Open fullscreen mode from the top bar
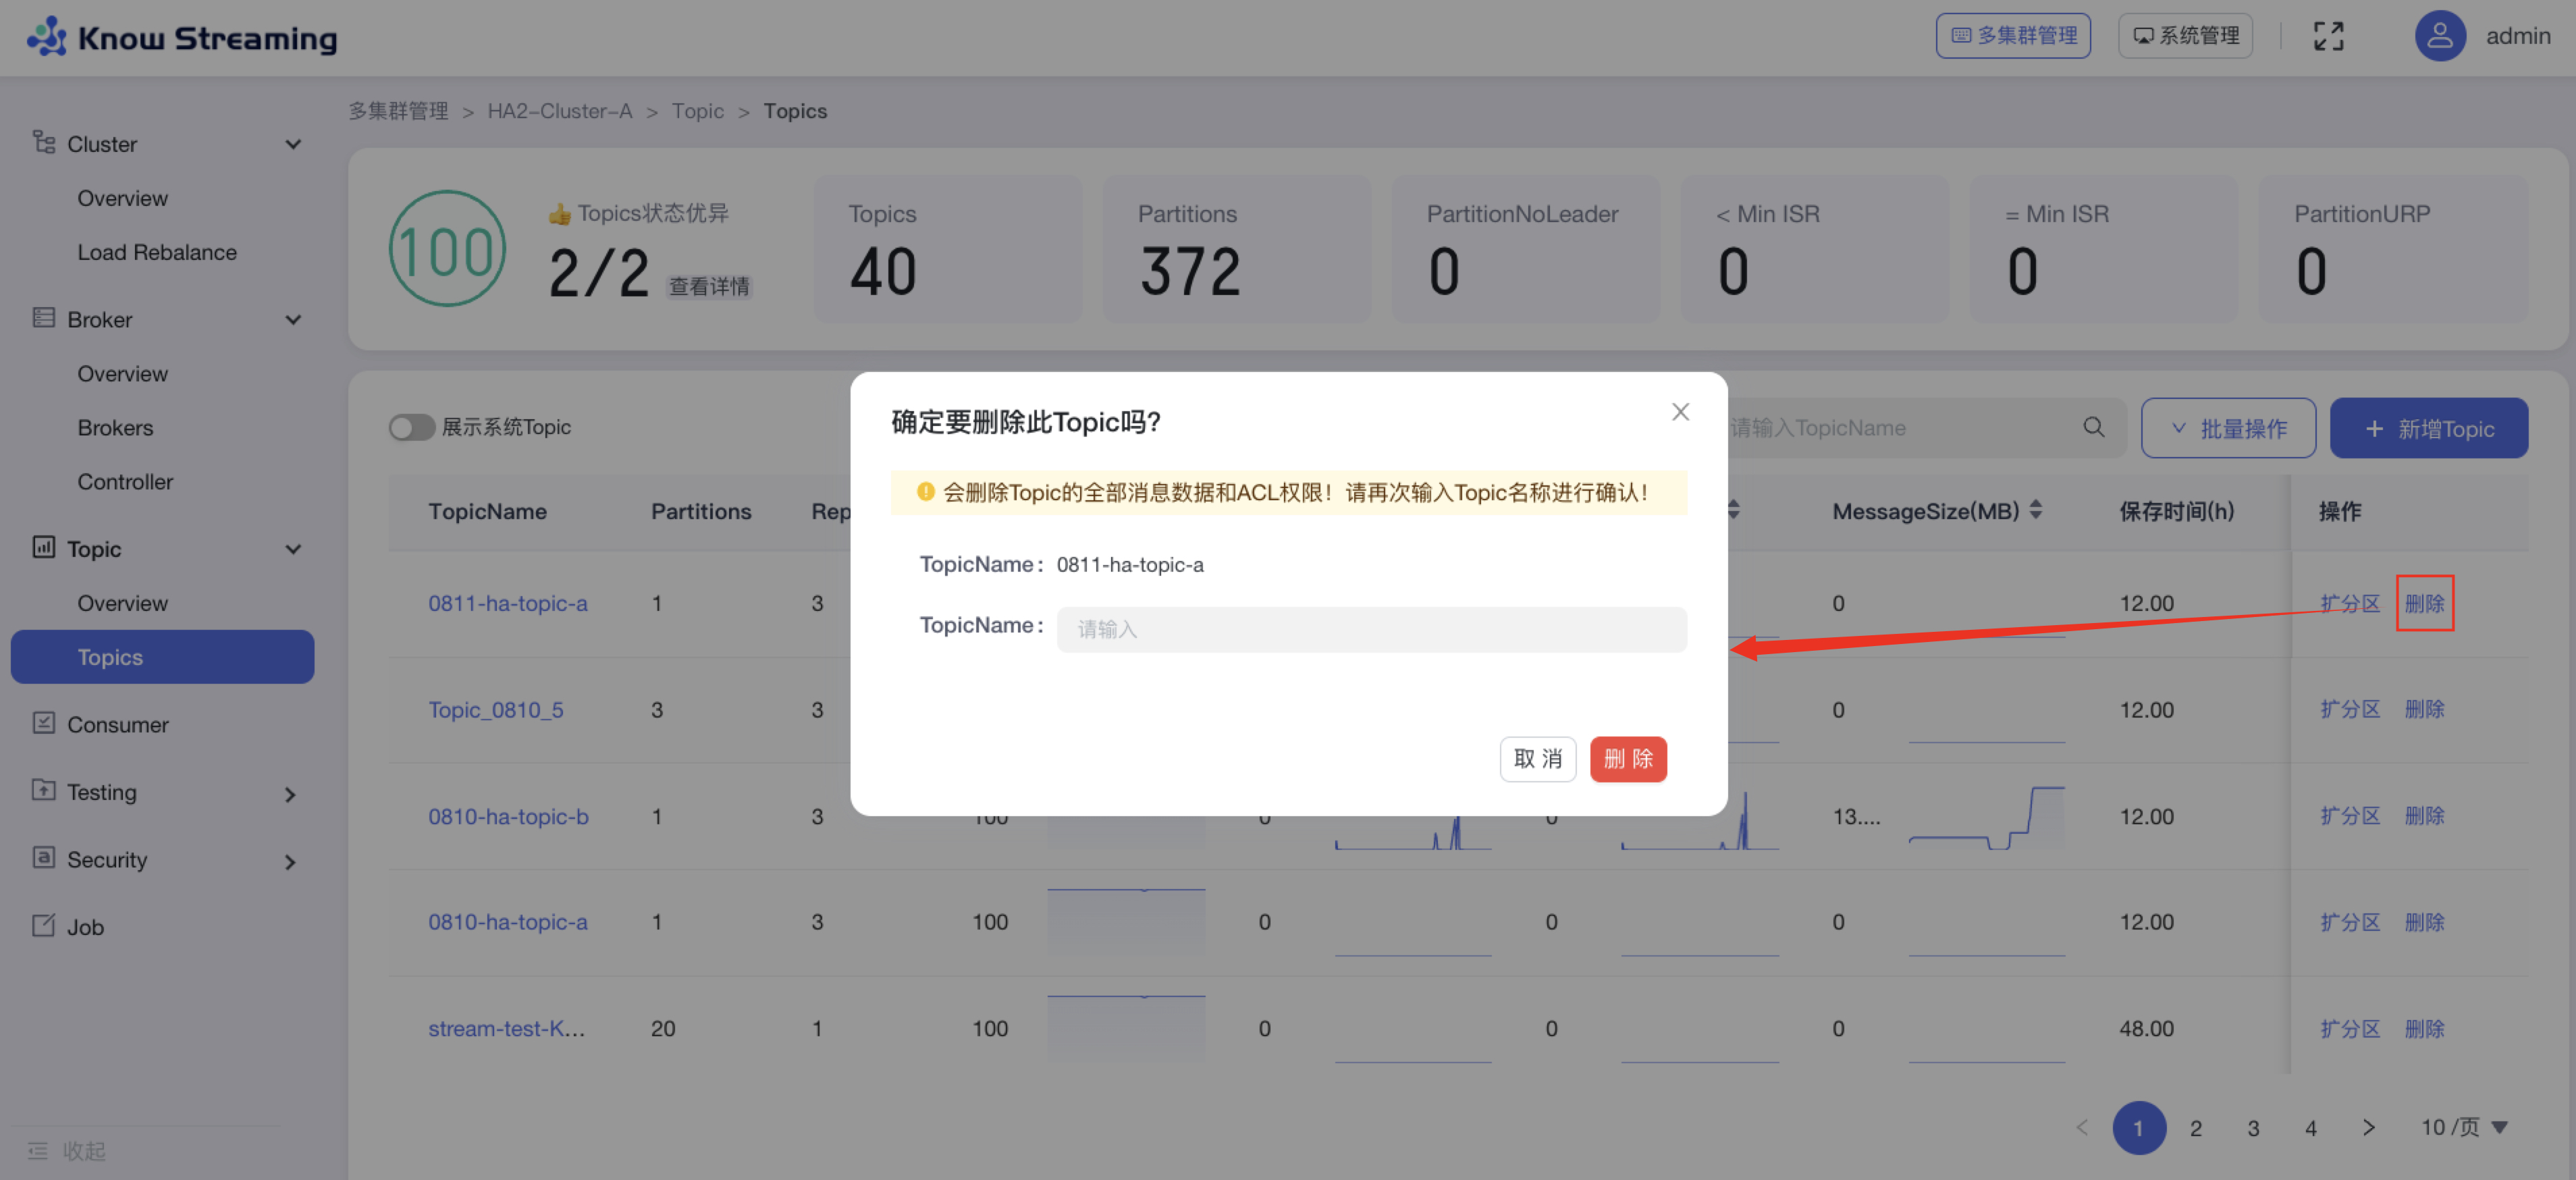Image resolution: width=2576 pixels, height=1180 pixels. click(x=2328, y=35)
